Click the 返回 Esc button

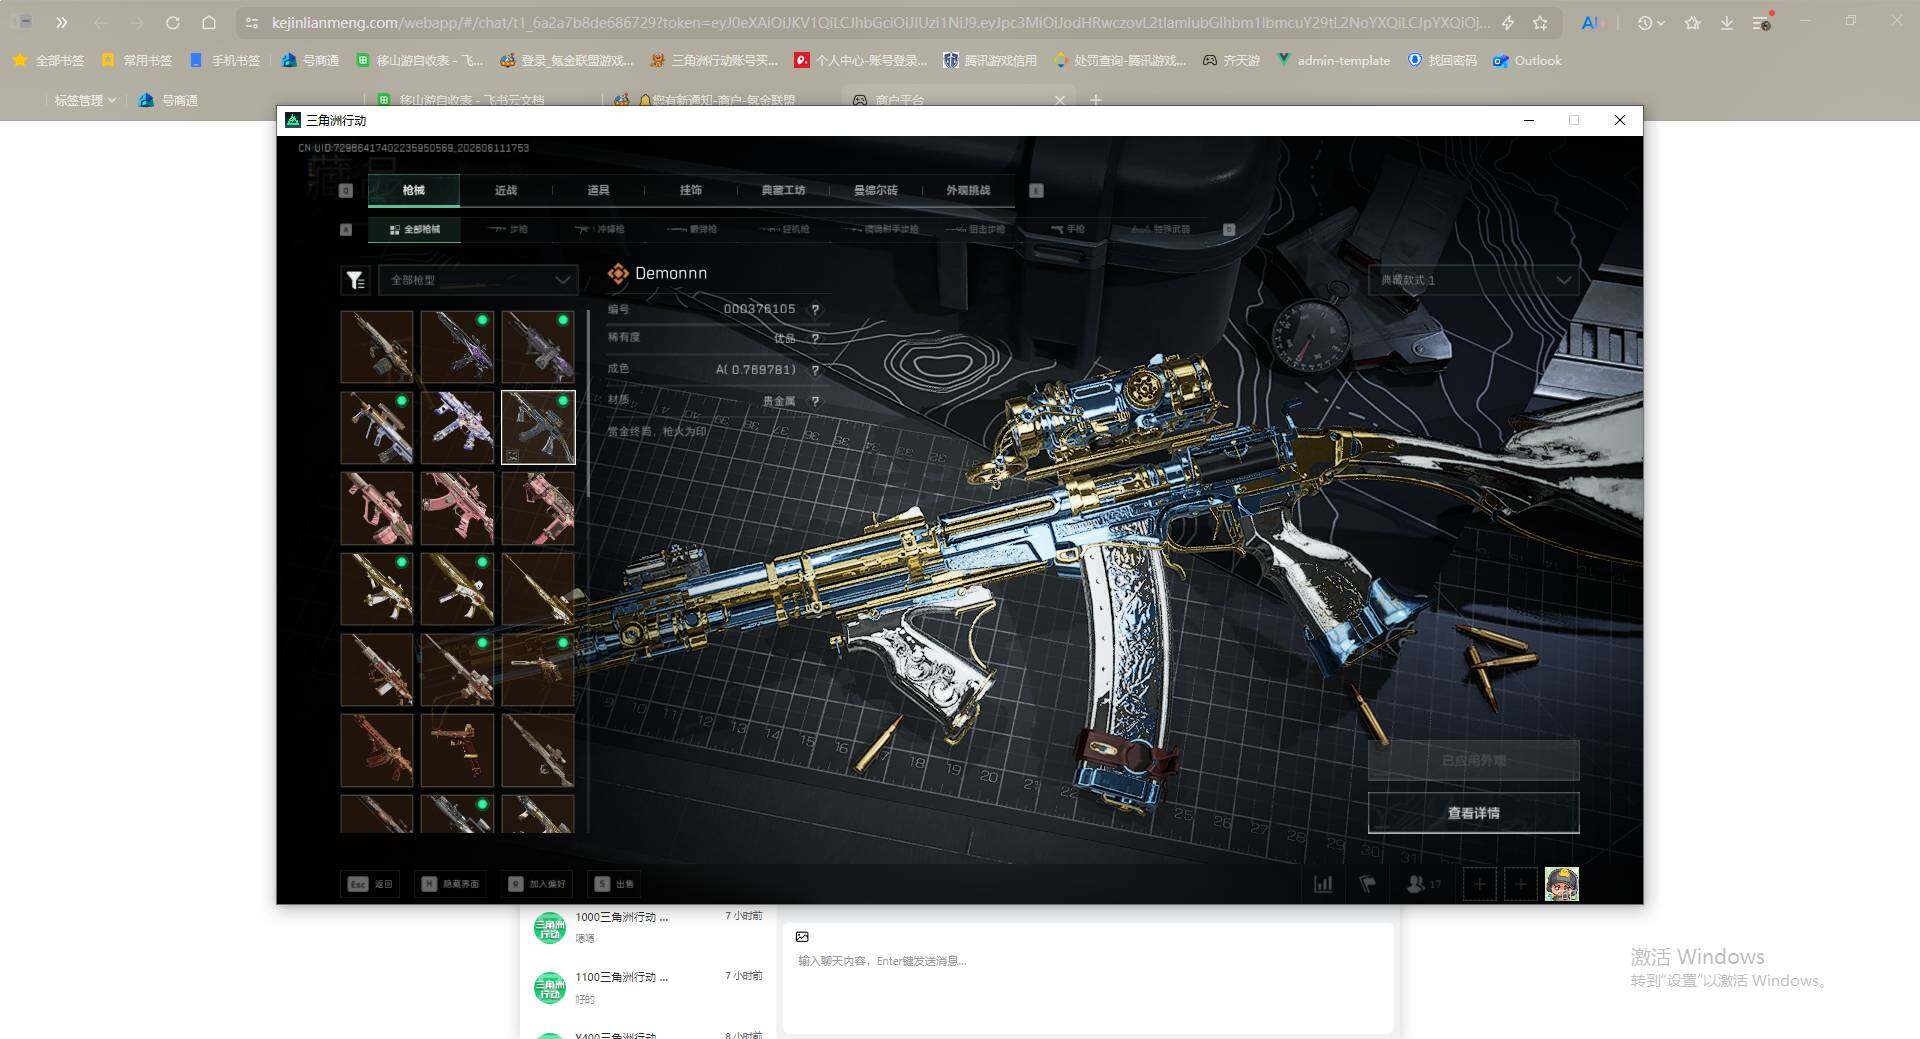click(370, 884)
